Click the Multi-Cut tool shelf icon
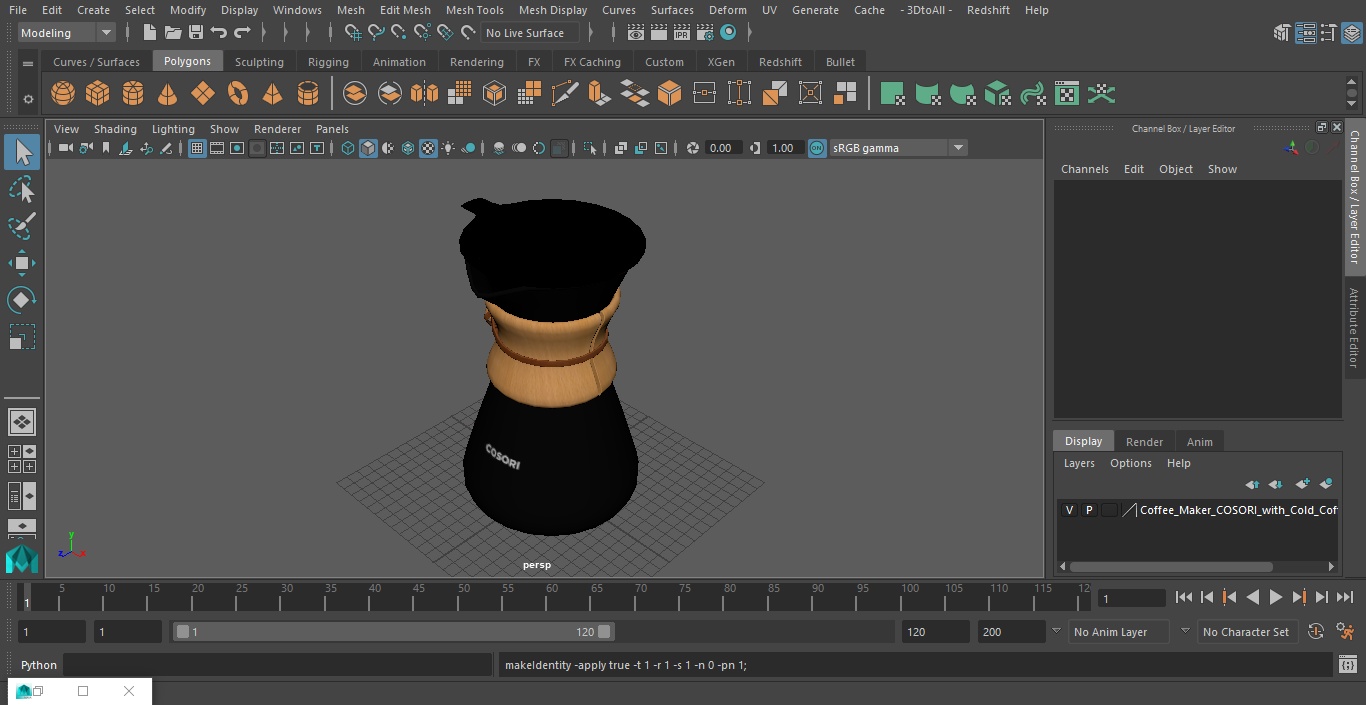This screenshot has width=1366, height=705. [565, 94]
